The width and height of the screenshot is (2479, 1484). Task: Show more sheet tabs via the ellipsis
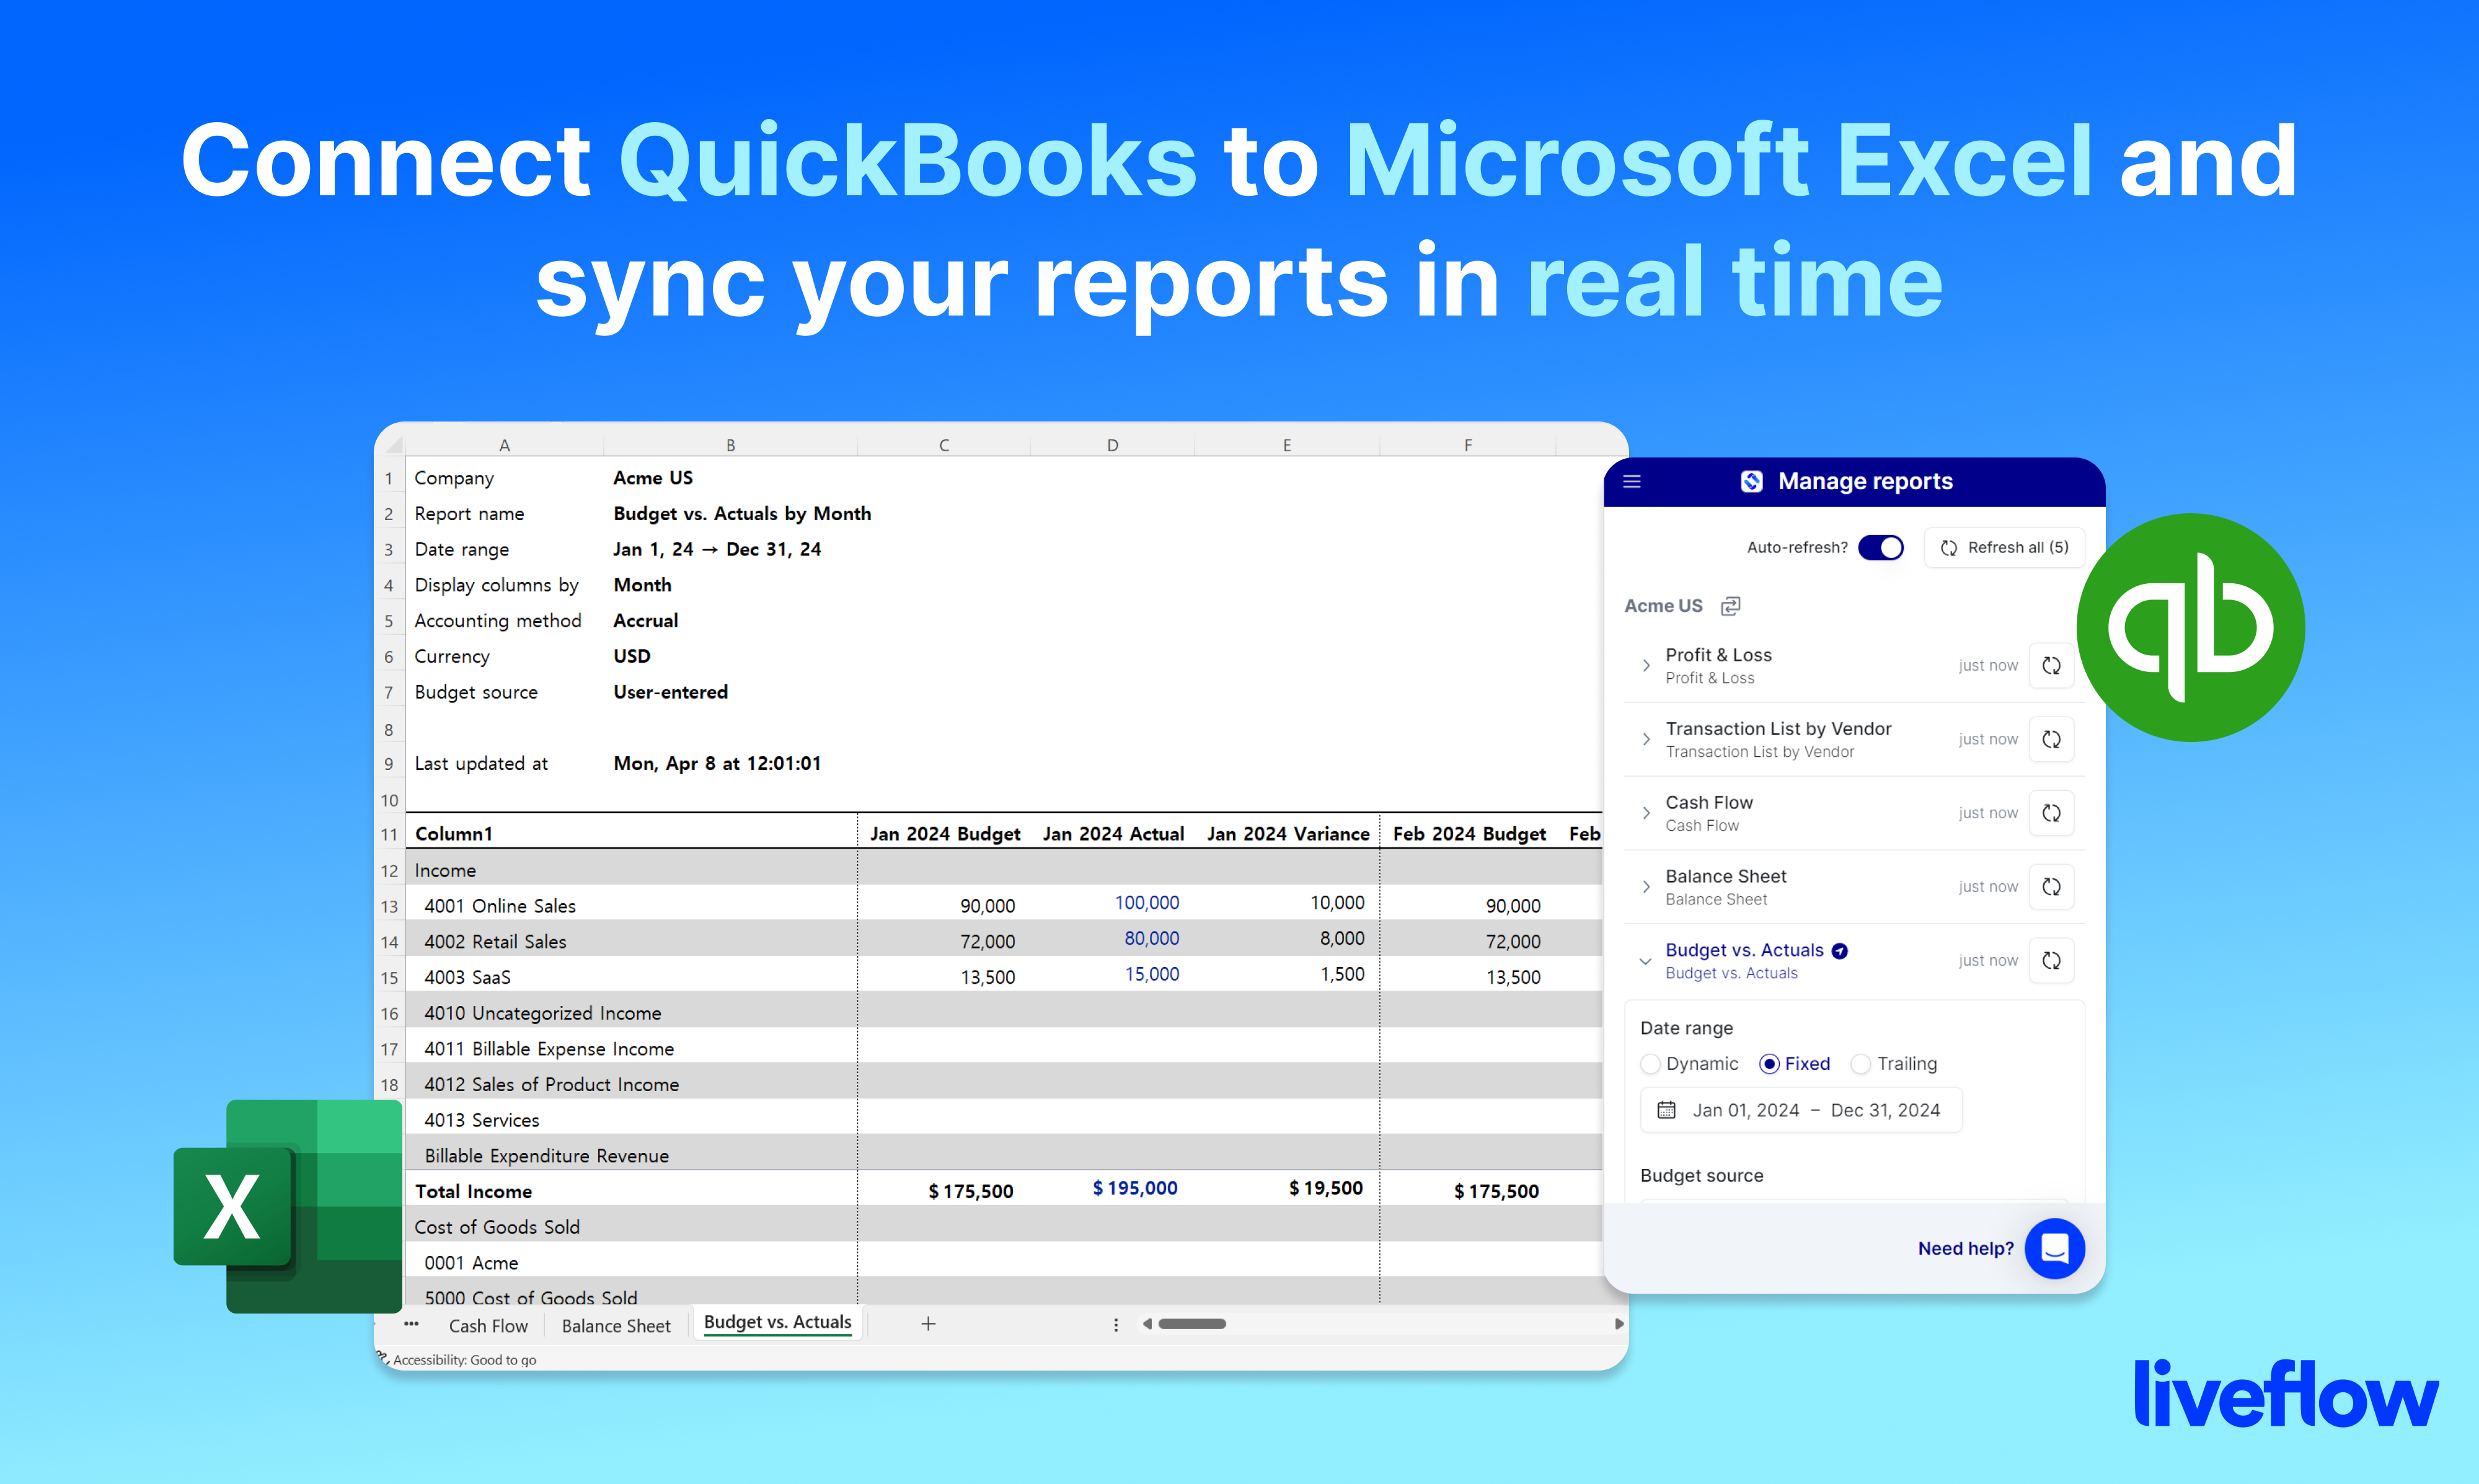[411, 1324]
